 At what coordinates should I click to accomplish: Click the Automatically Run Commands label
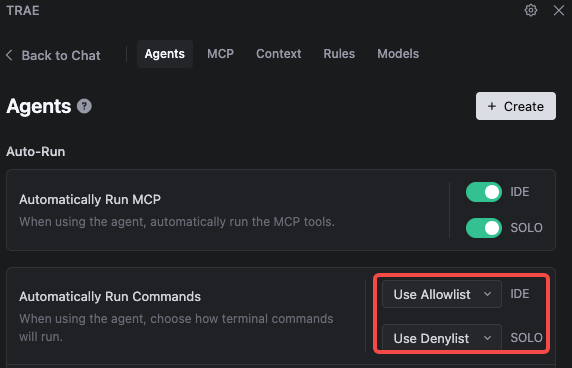[110, 297]
